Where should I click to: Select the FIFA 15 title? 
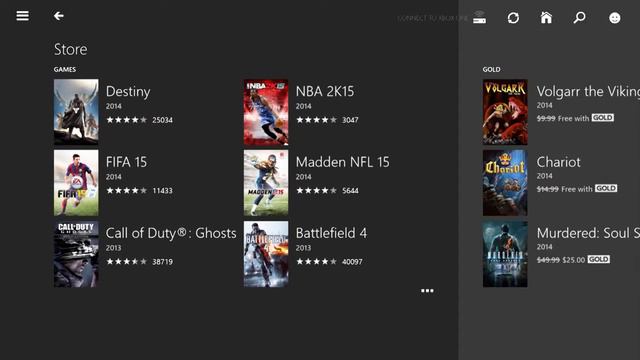tap(126, 162)
